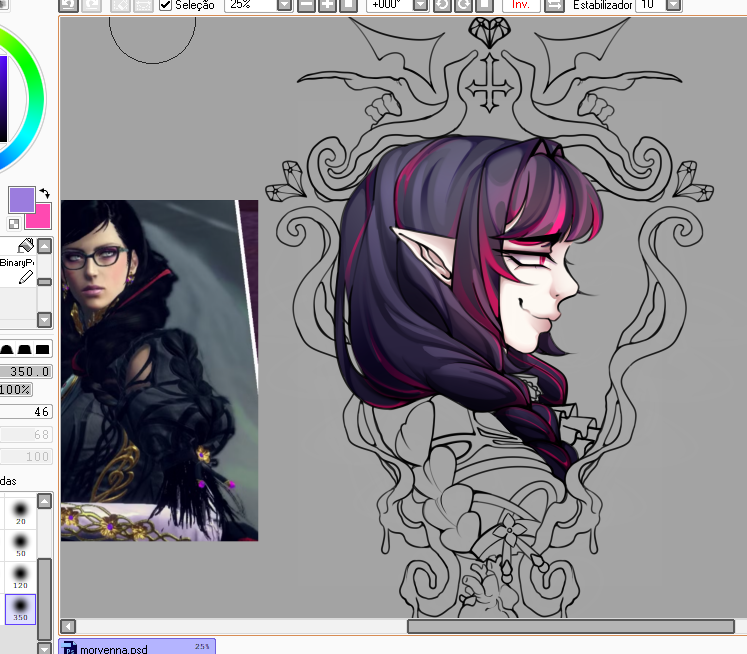This screenshot has width=747, height=654.
Task: Select the BinaryPen tool
Action: pos(18,271)
